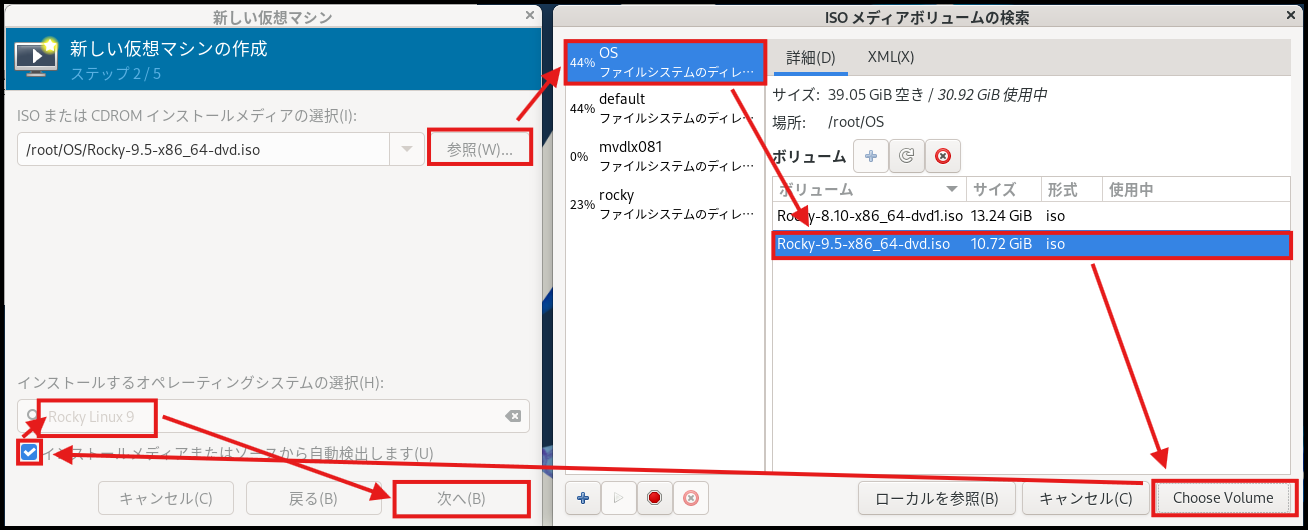This screenshot has width=1308, height=530.
Task: Click the Choose Volume button
Action: point(1223,497)
